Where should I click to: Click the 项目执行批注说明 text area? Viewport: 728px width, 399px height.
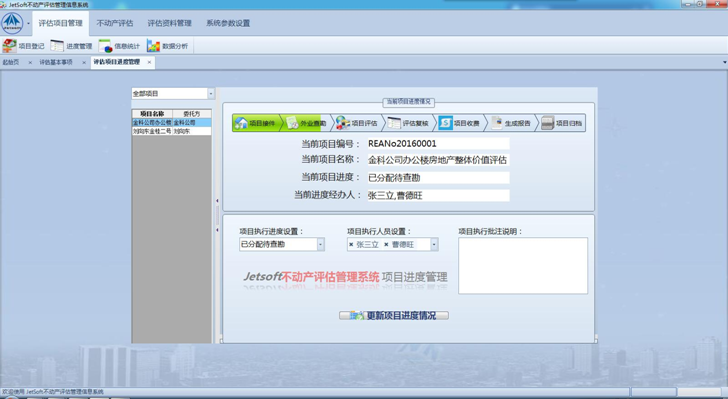tap(523, 266)
